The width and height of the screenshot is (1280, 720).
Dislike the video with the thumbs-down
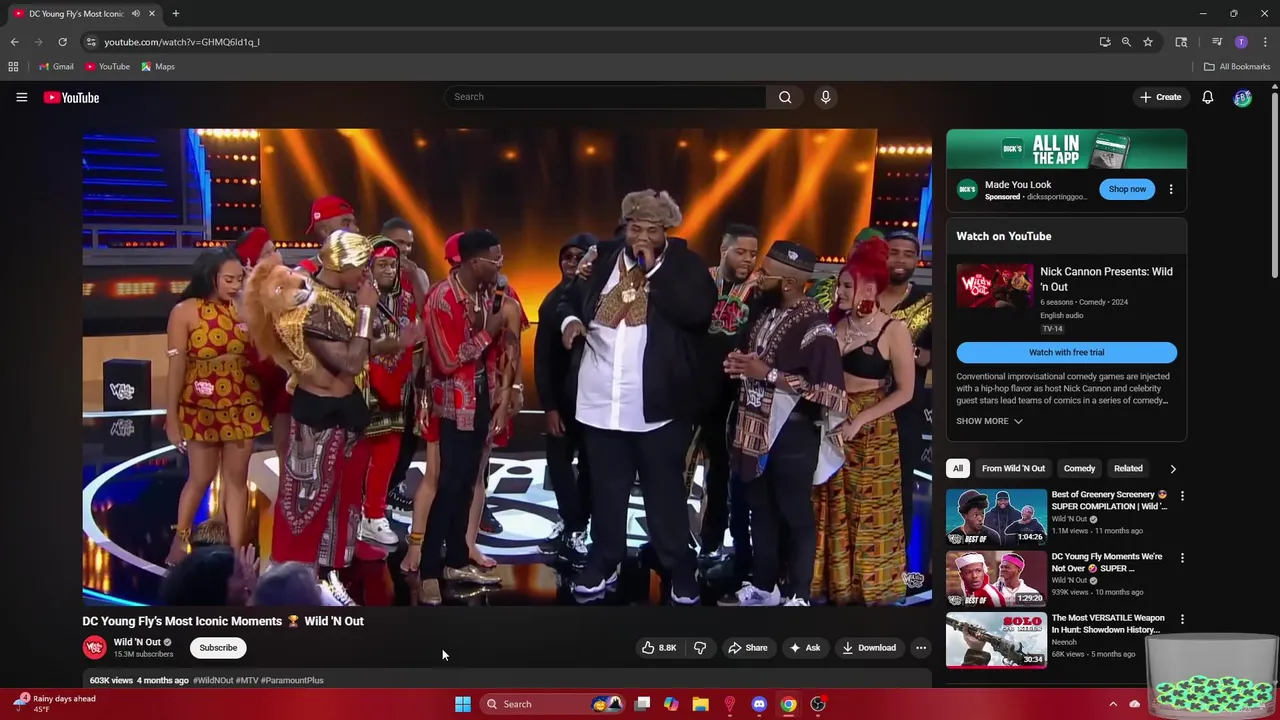[x=700, y=647]
